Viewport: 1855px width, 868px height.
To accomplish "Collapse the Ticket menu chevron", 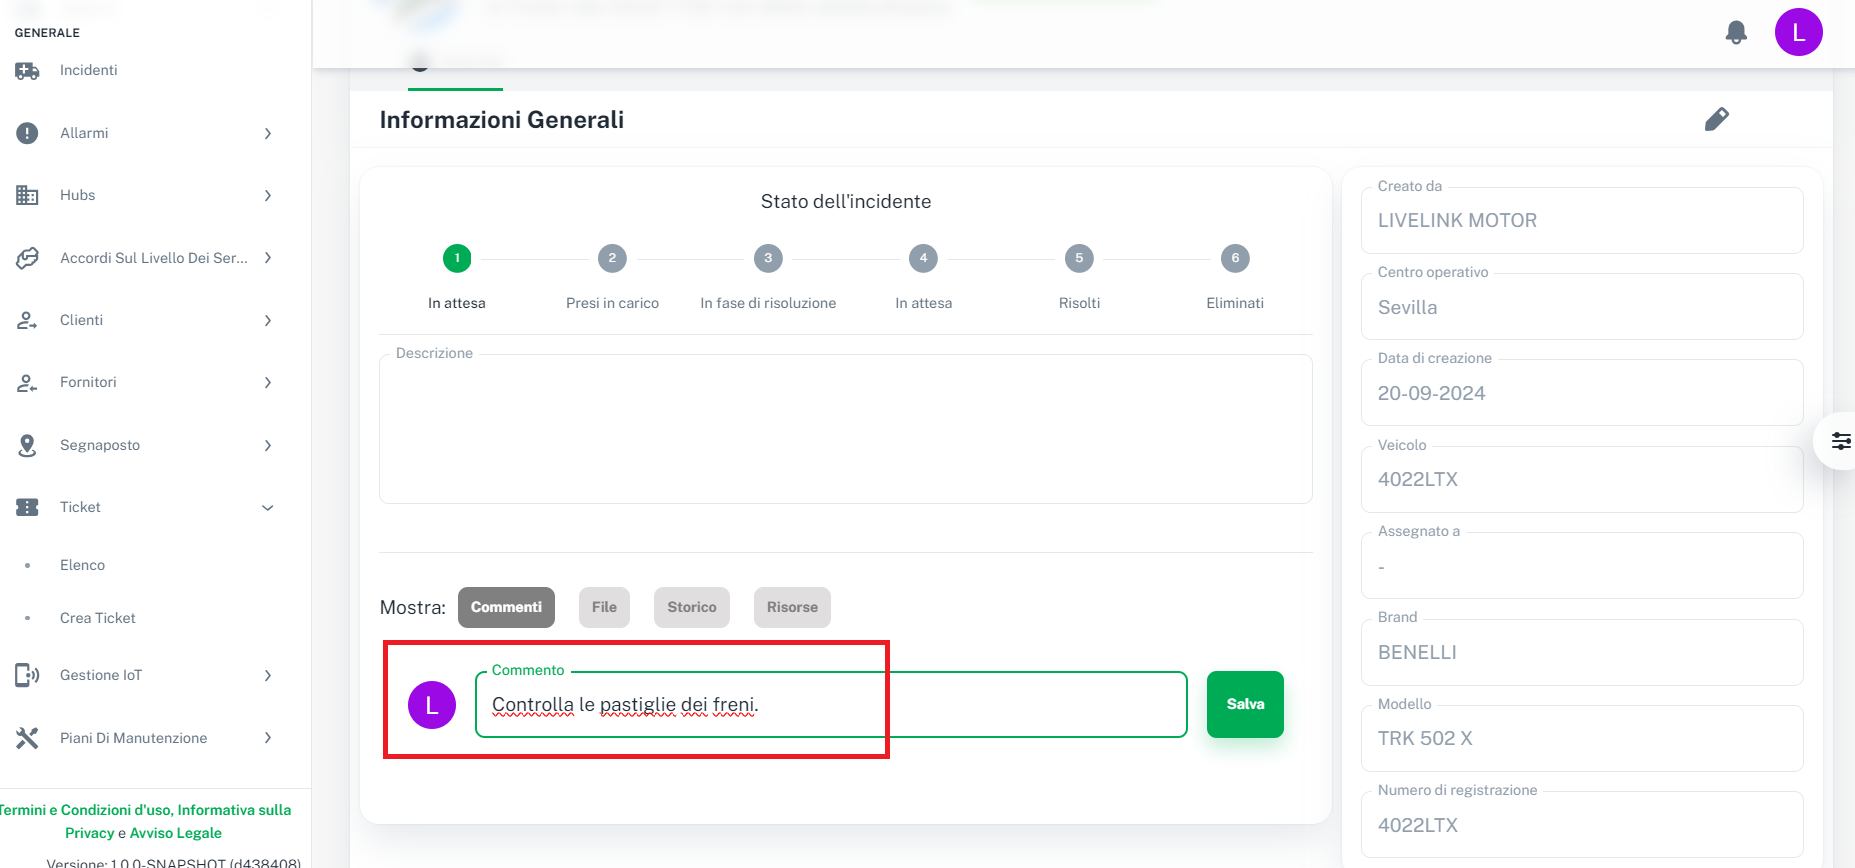I will click(268, 508).
